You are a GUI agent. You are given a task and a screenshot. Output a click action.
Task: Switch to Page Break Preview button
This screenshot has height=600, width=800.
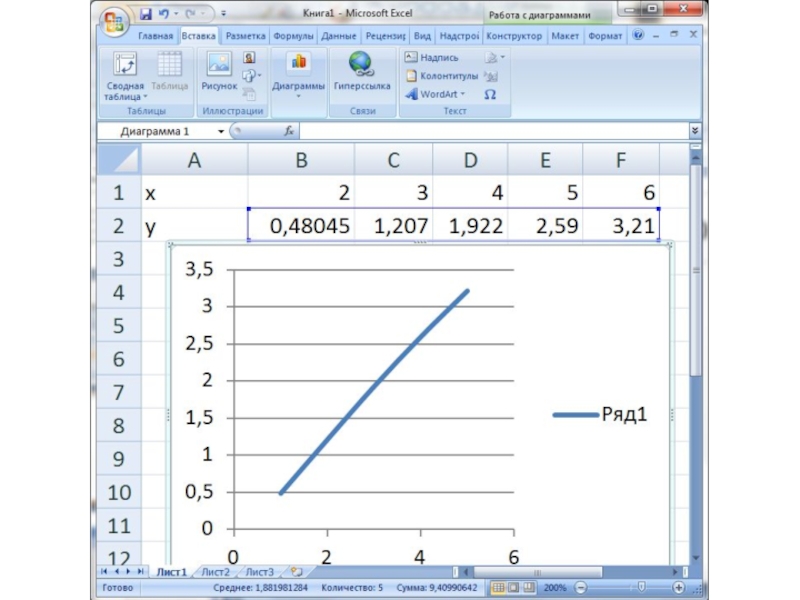pyautogui.click(x=529, y=588)
